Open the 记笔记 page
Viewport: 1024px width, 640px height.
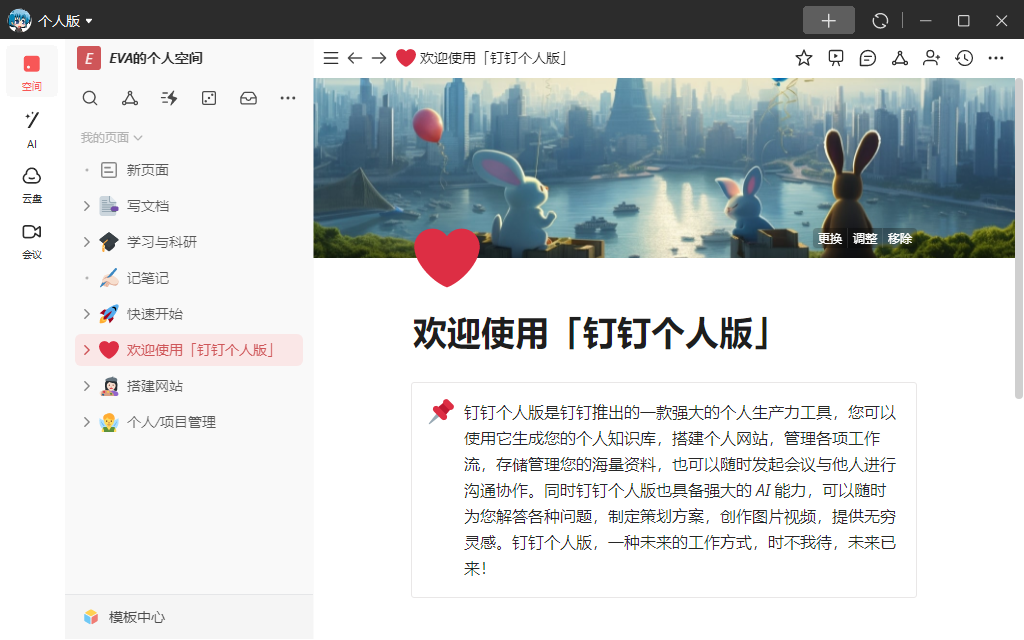[x=189, y=278]
